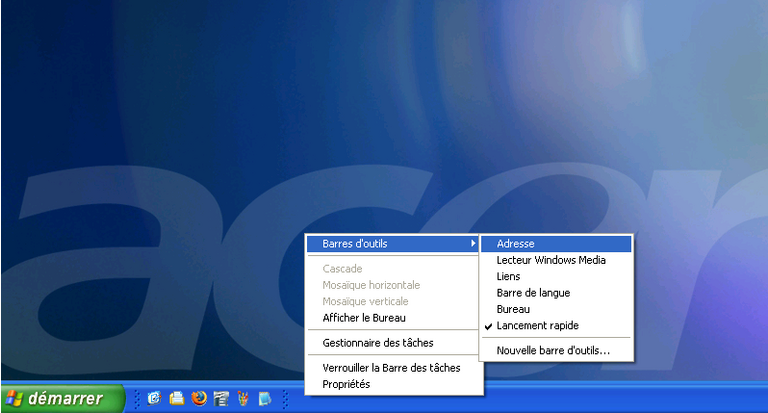Open Gestionnaire des tâches
This screenshot has height=413, width=768.
click(392, 343)
